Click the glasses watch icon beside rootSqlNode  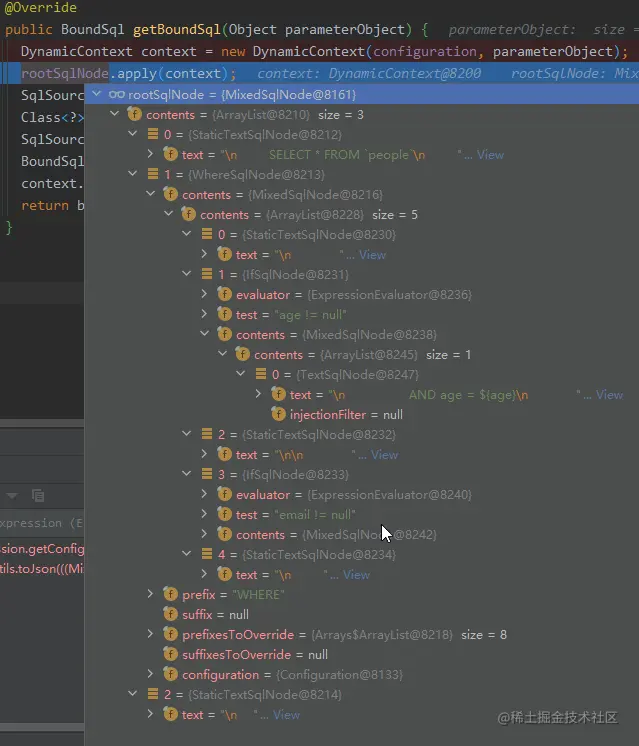click(117, 94)
